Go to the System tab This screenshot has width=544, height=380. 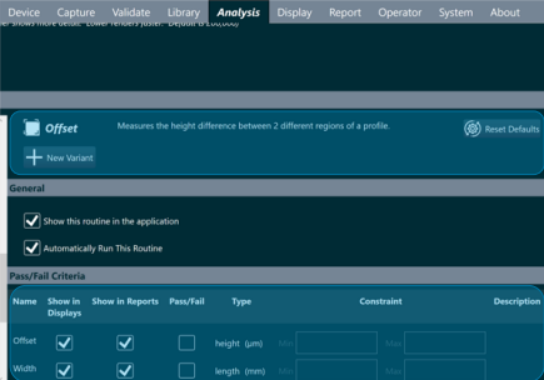coord(456,12)
